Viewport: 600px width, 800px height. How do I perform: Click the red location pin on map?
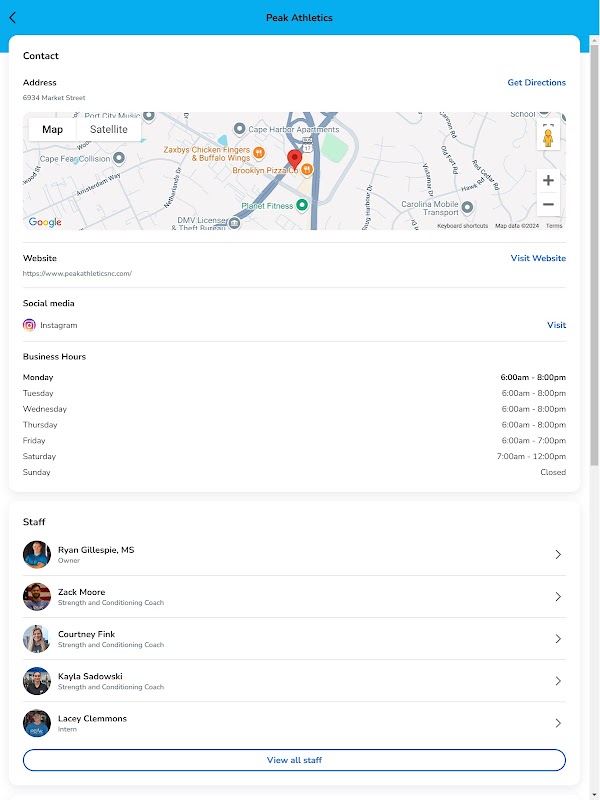click(294, 159)
